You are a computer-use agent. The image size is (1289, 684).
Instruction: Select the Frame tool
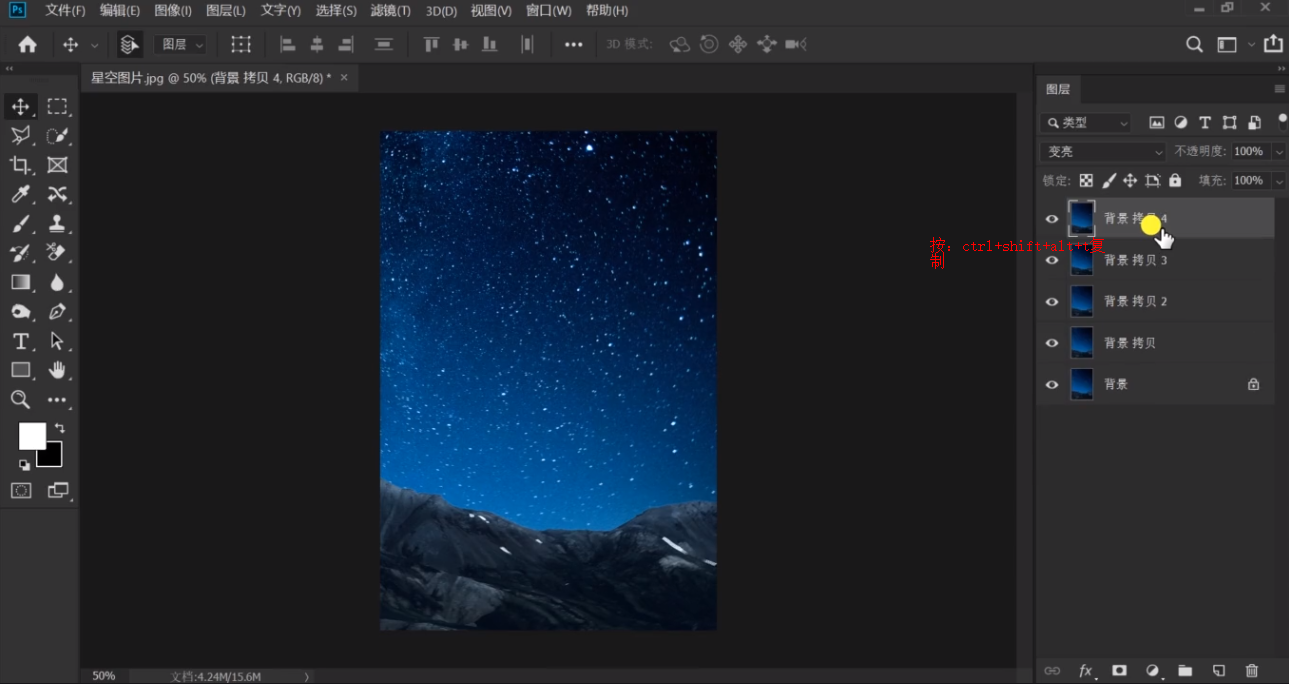coord(57,165)
